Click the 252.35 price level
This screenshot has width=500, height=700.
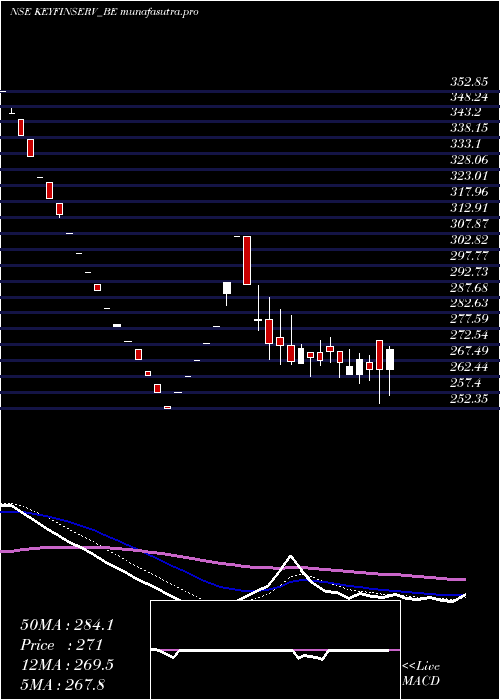[x=468, y=398]
